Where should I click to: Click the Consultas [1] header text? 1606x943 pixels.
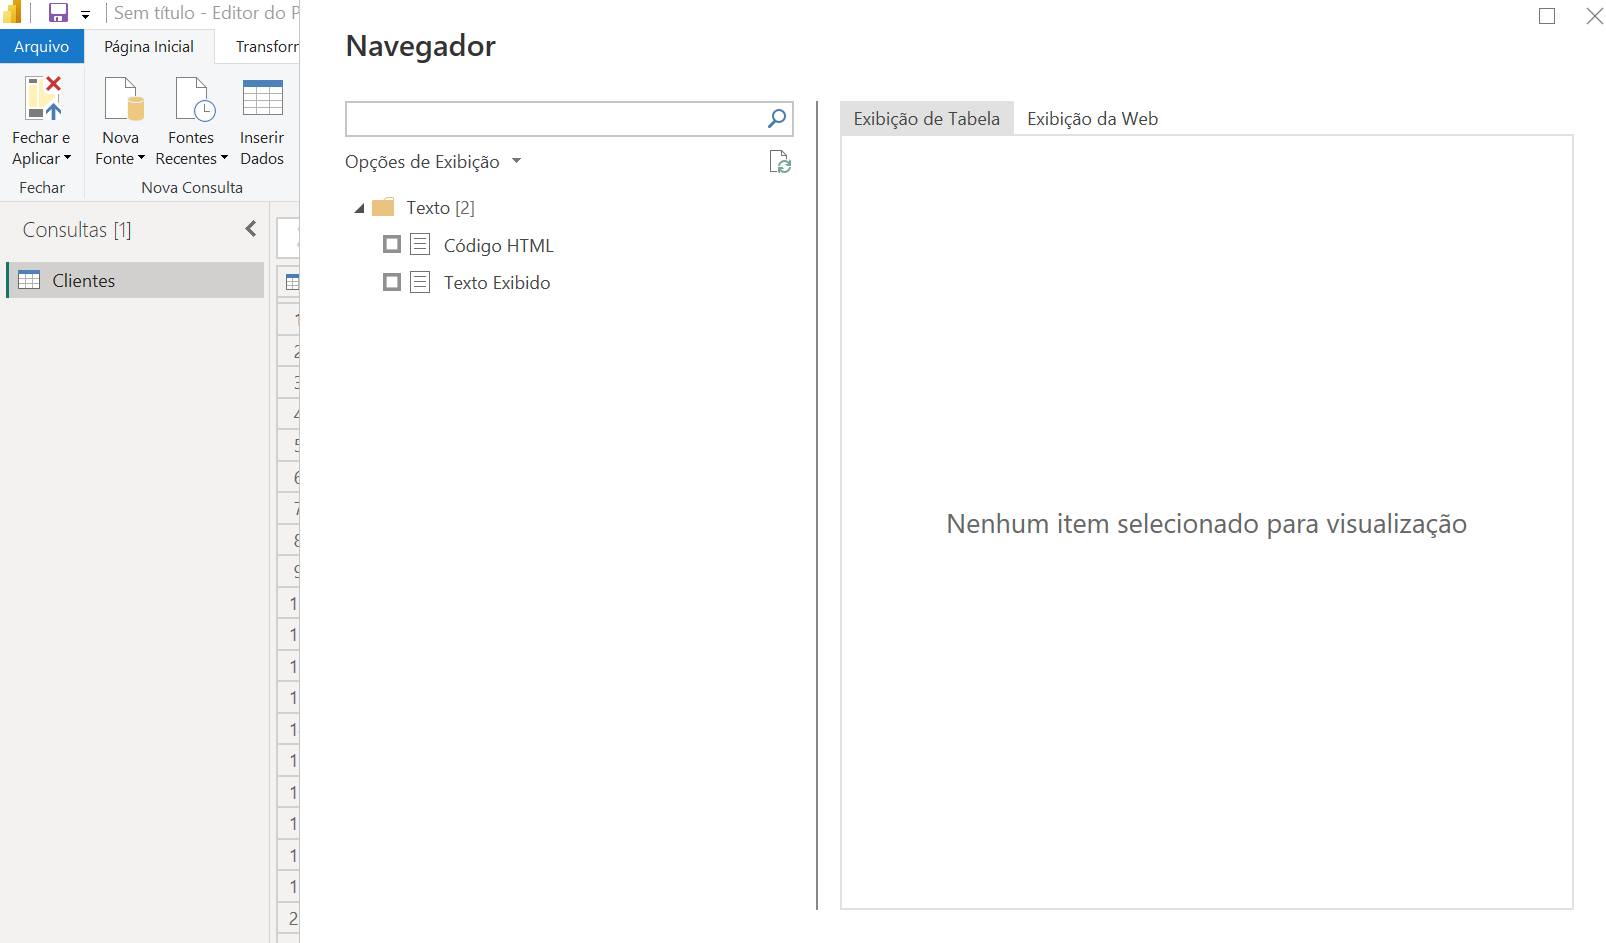coord(77,229)
